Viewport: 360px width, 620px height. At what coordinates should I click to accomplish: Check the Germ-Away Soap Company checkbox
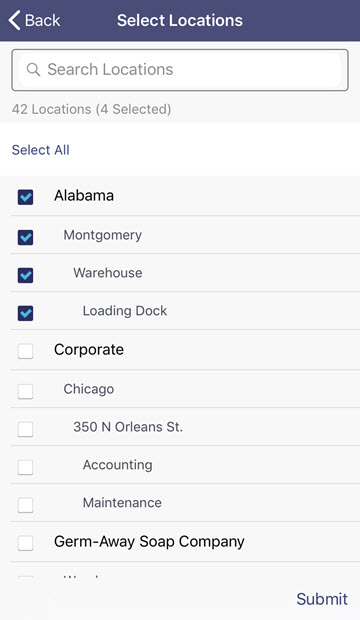tap(25, 543)
